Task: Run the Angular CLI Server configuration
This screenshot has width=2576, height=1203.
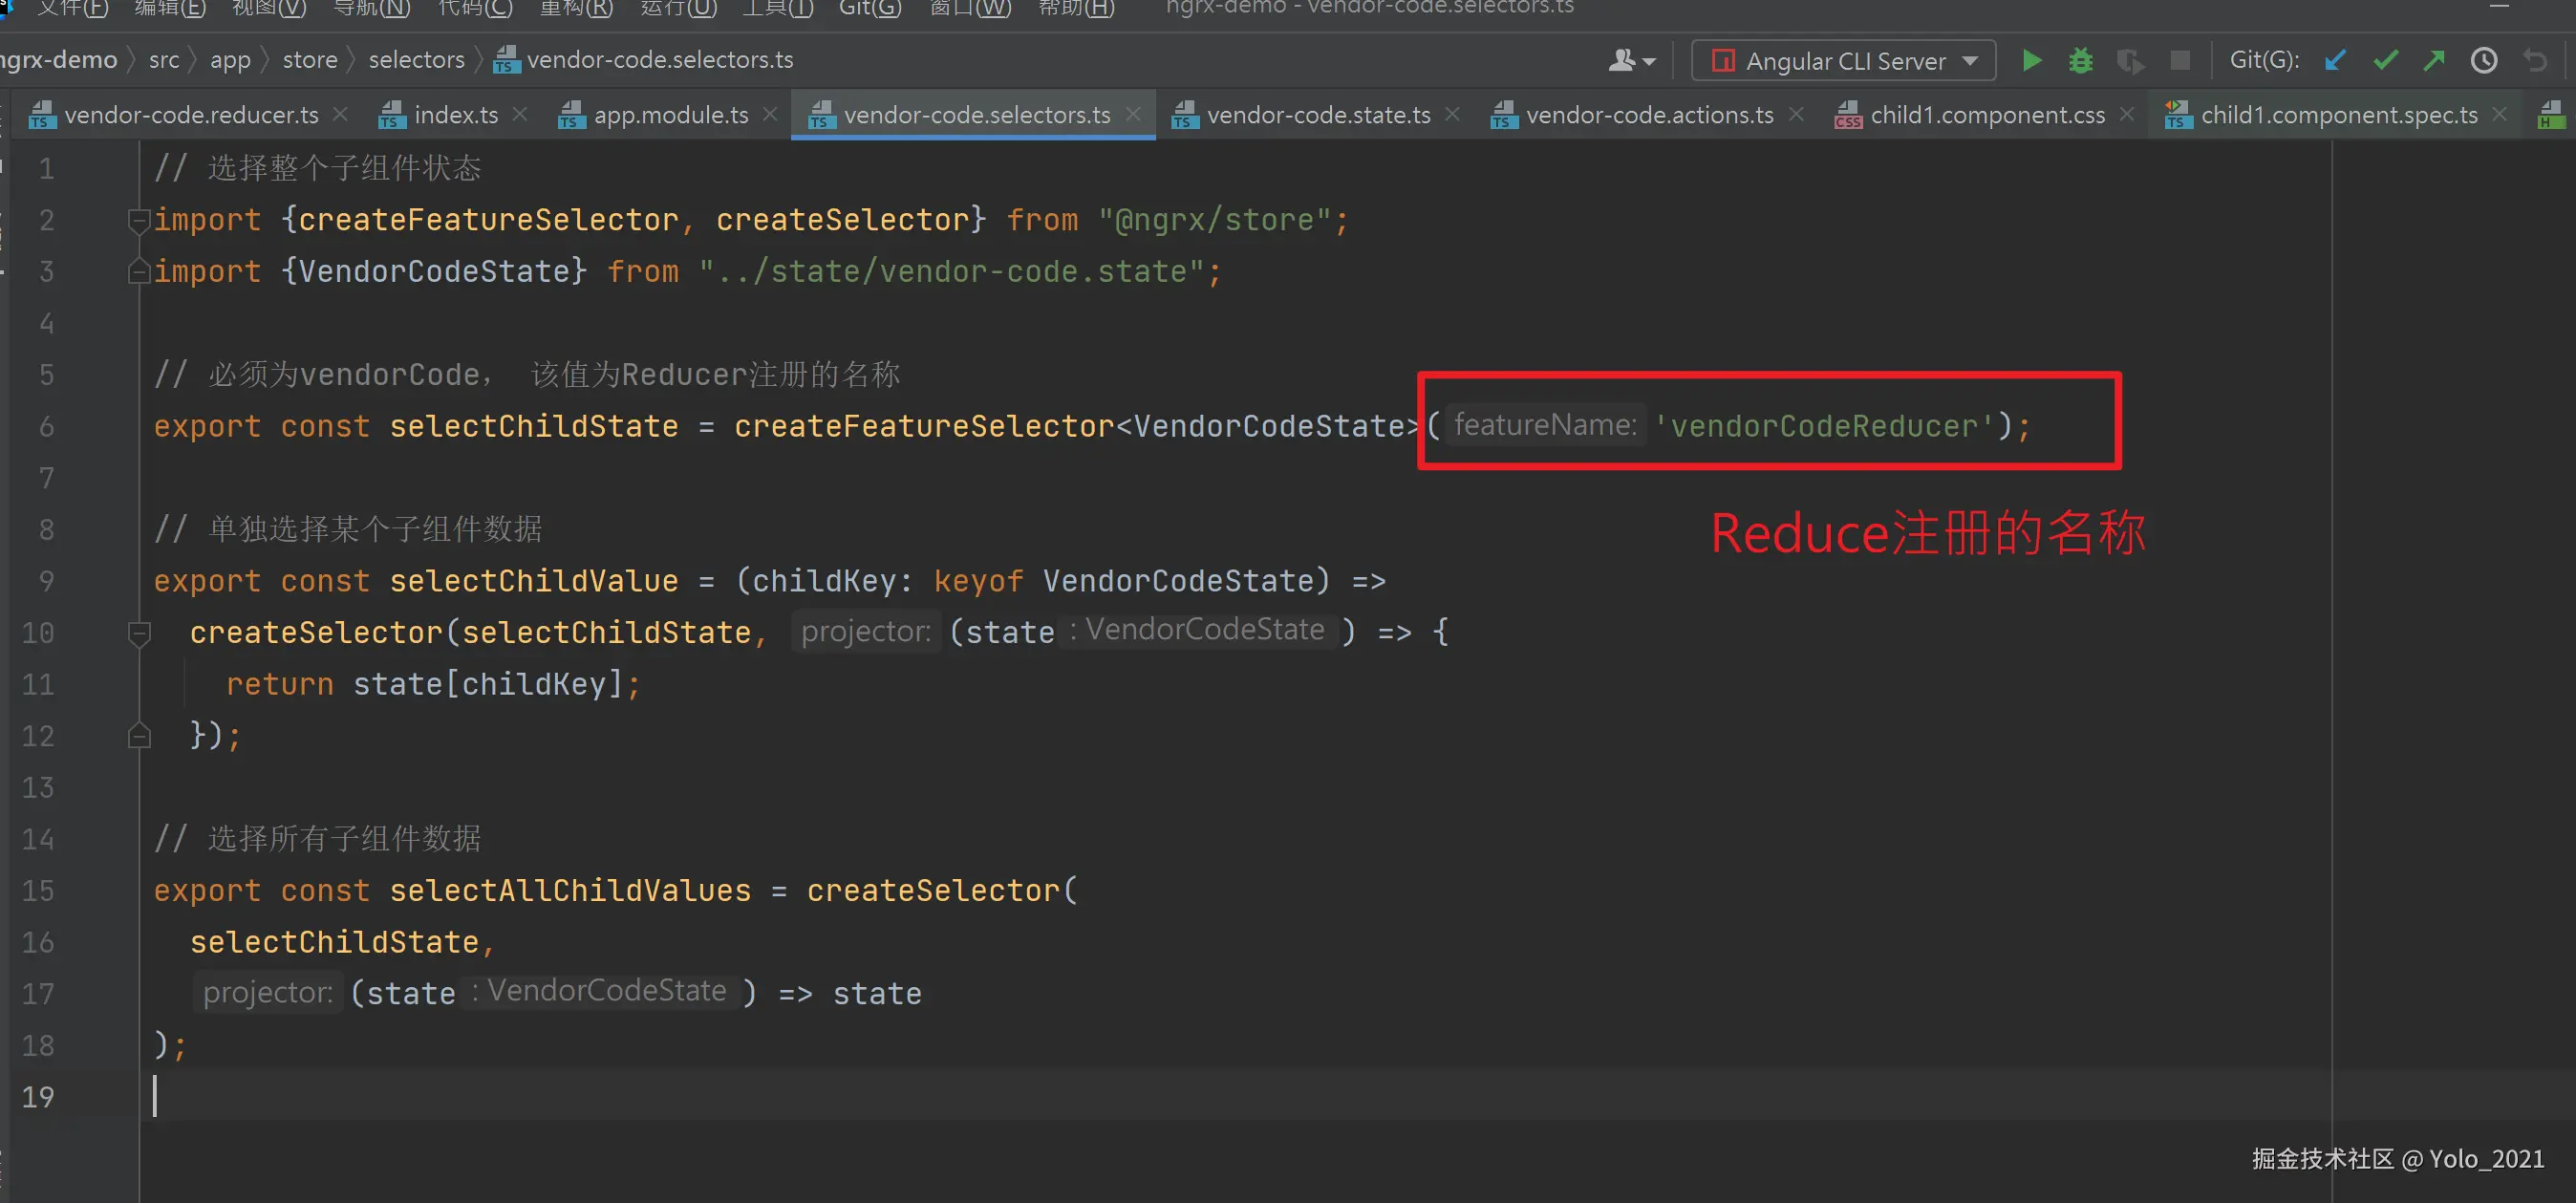Action: click(2031, 61)
